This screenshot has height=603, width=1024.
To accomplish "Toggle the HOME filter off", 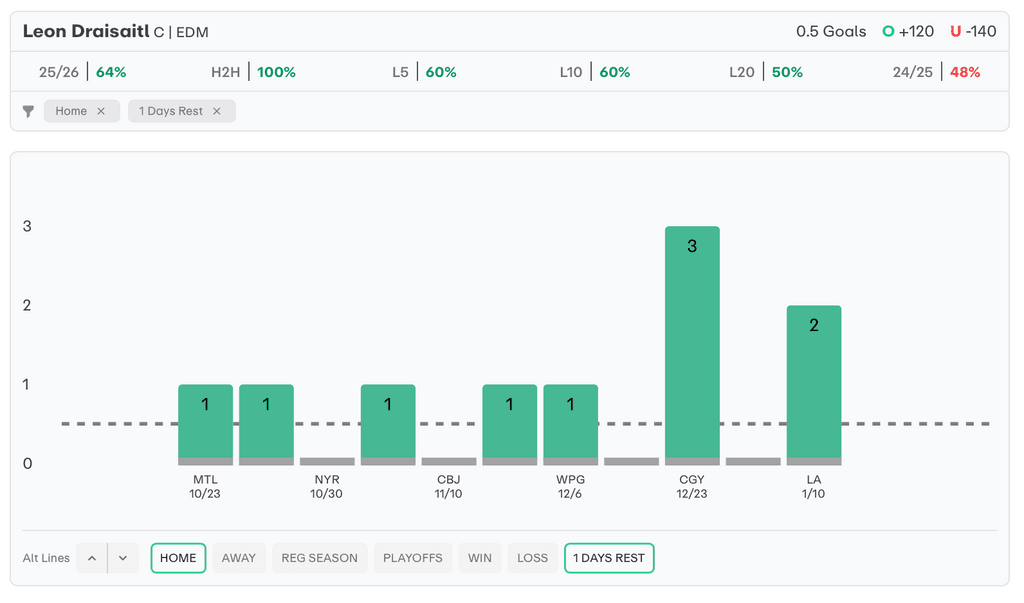I will [178, 558].
